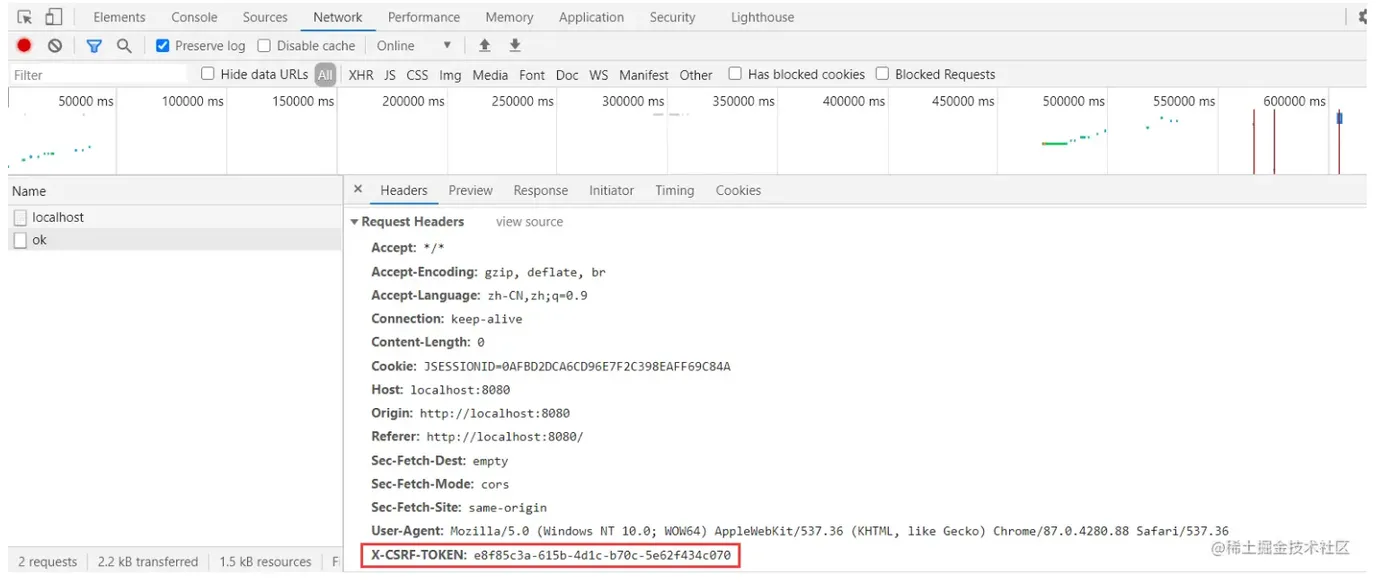Select the Headers detail tab

click(x=404, y=191)
